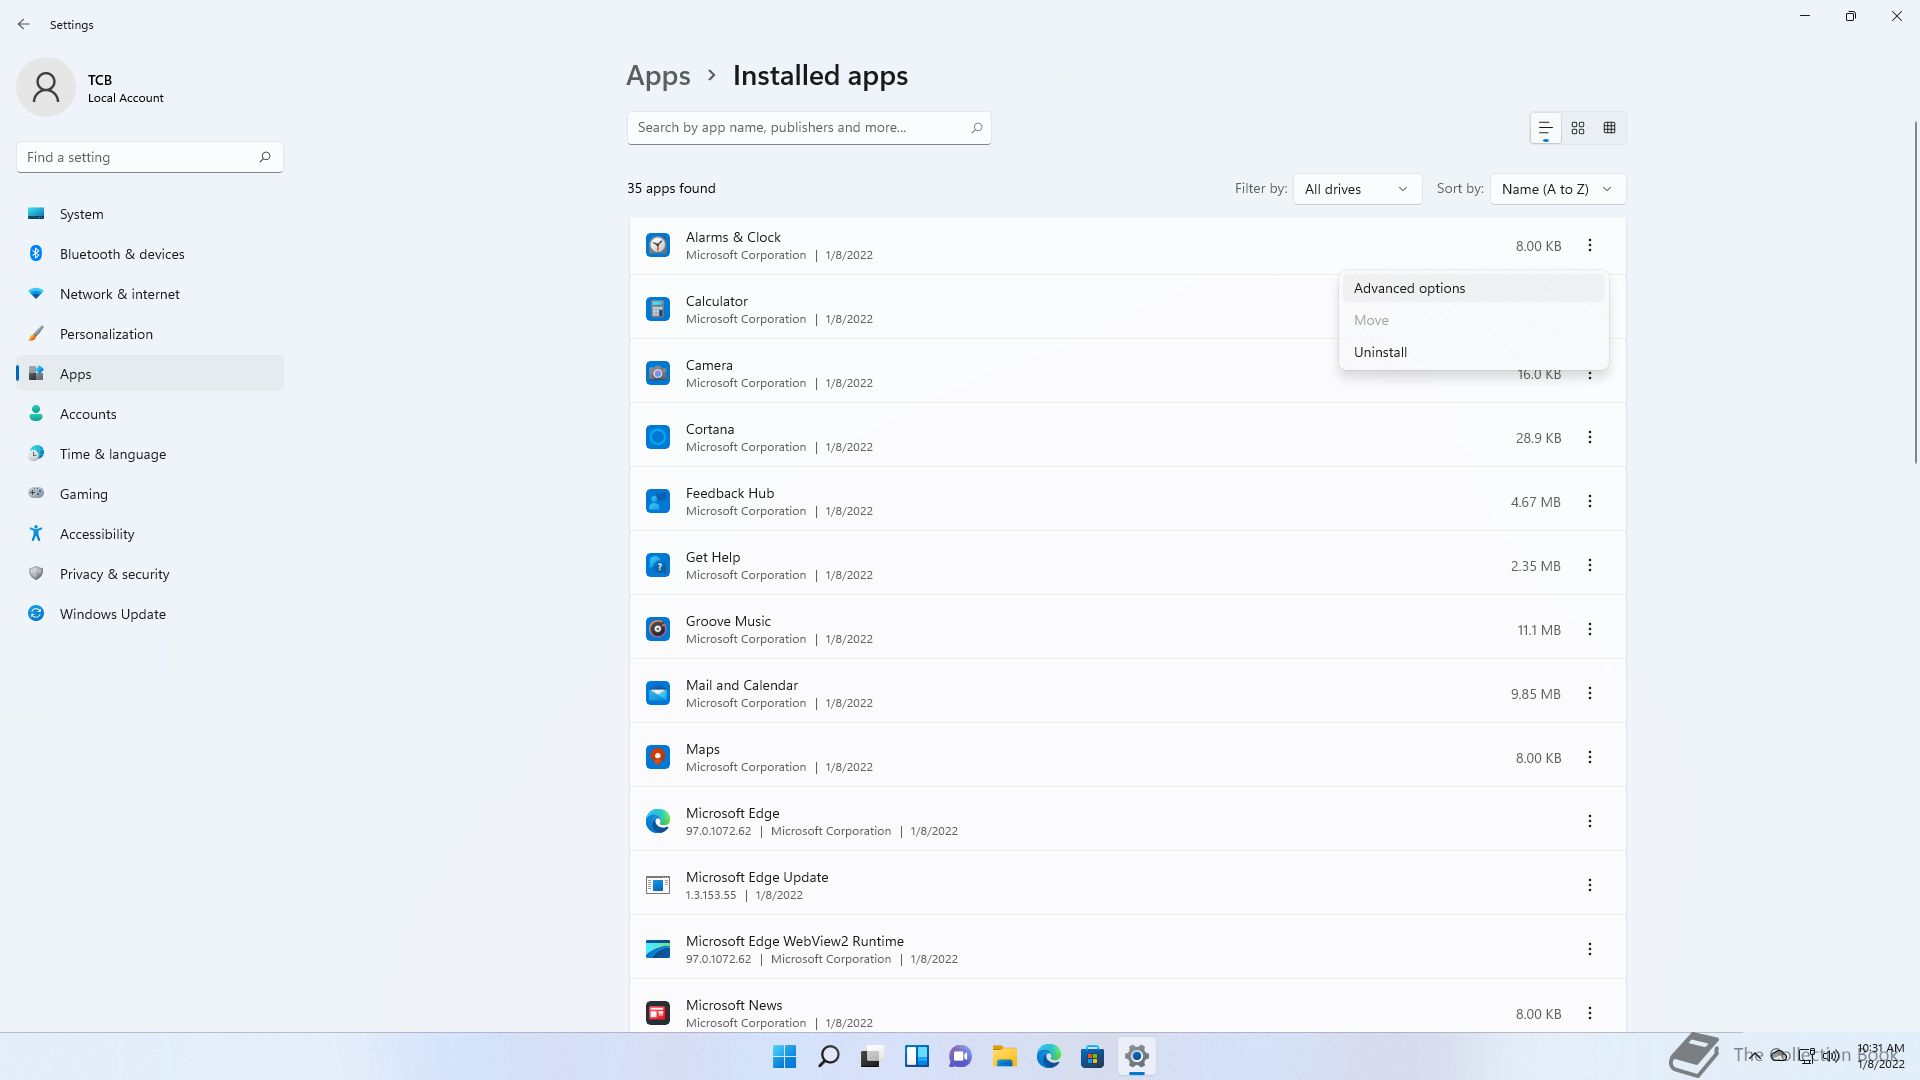
Task: Open Privacy & security settings
Action: pos(150,574)
